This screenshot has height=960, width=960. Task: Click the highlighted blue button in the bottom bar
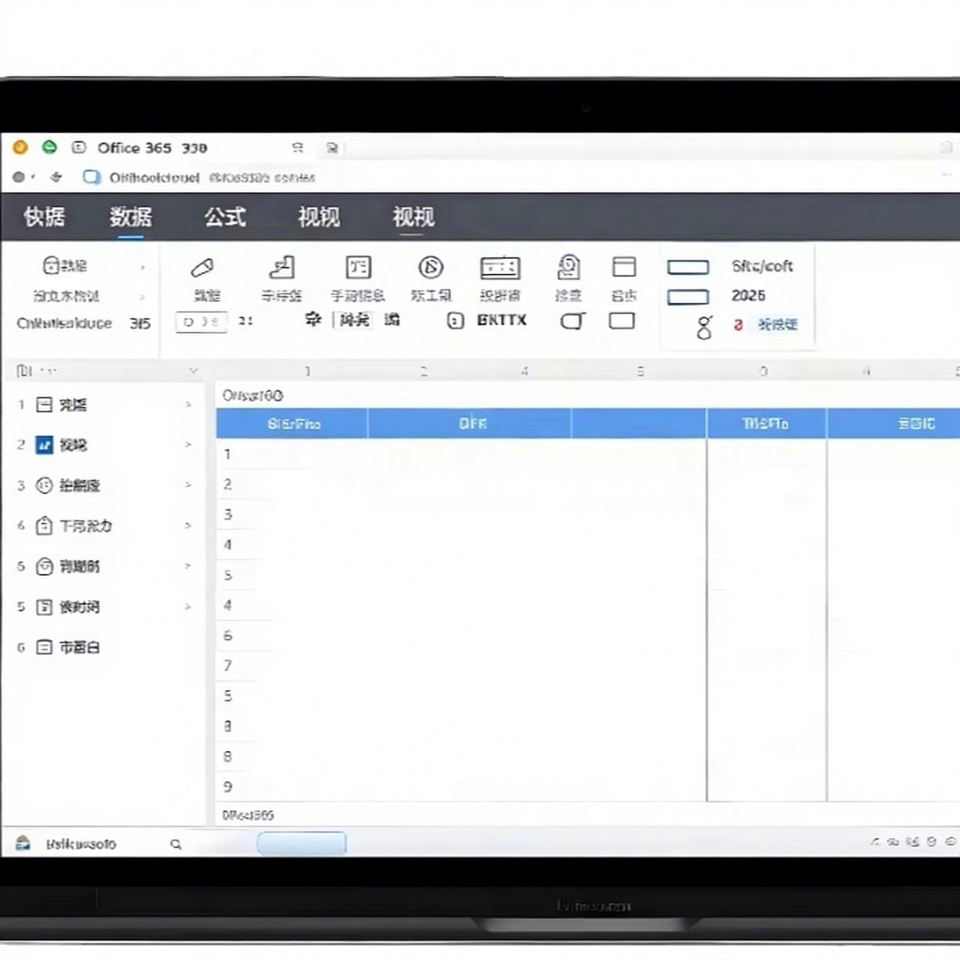[x=301, y=843]
